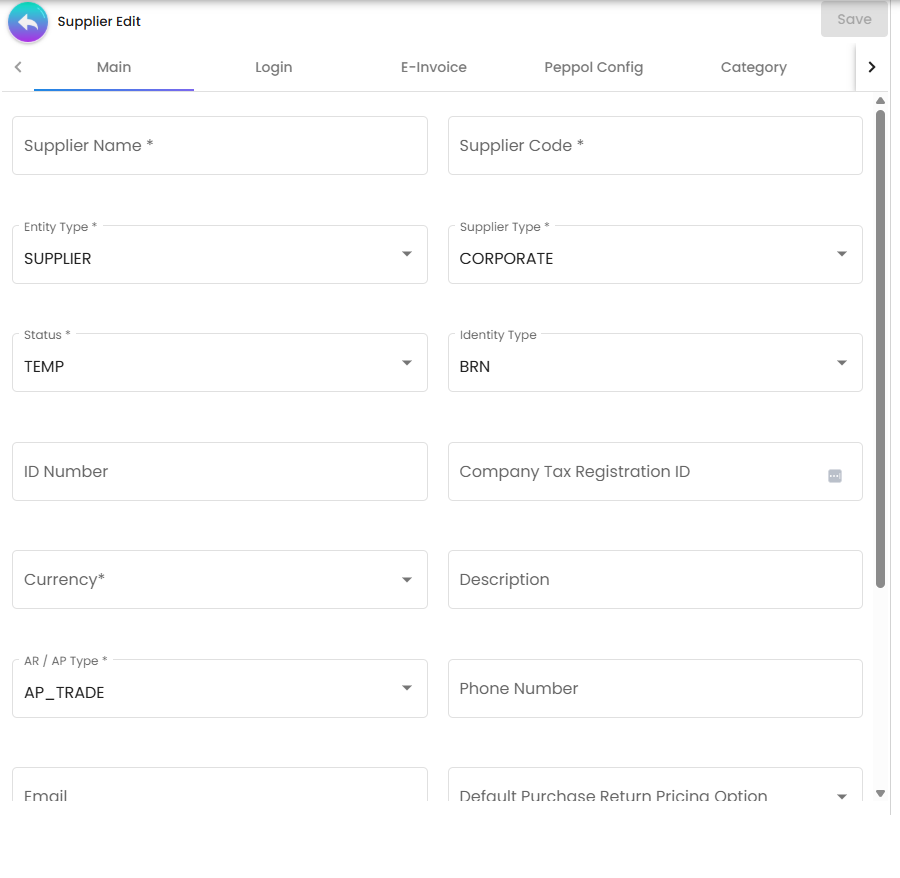Click the scrollbar up arrow
The image size is (900, 878).
point(880,100)
